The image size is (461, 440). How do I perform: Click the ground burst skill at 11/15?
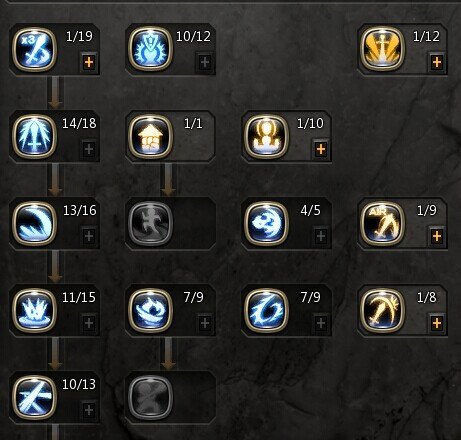click(x=34, y=311)
